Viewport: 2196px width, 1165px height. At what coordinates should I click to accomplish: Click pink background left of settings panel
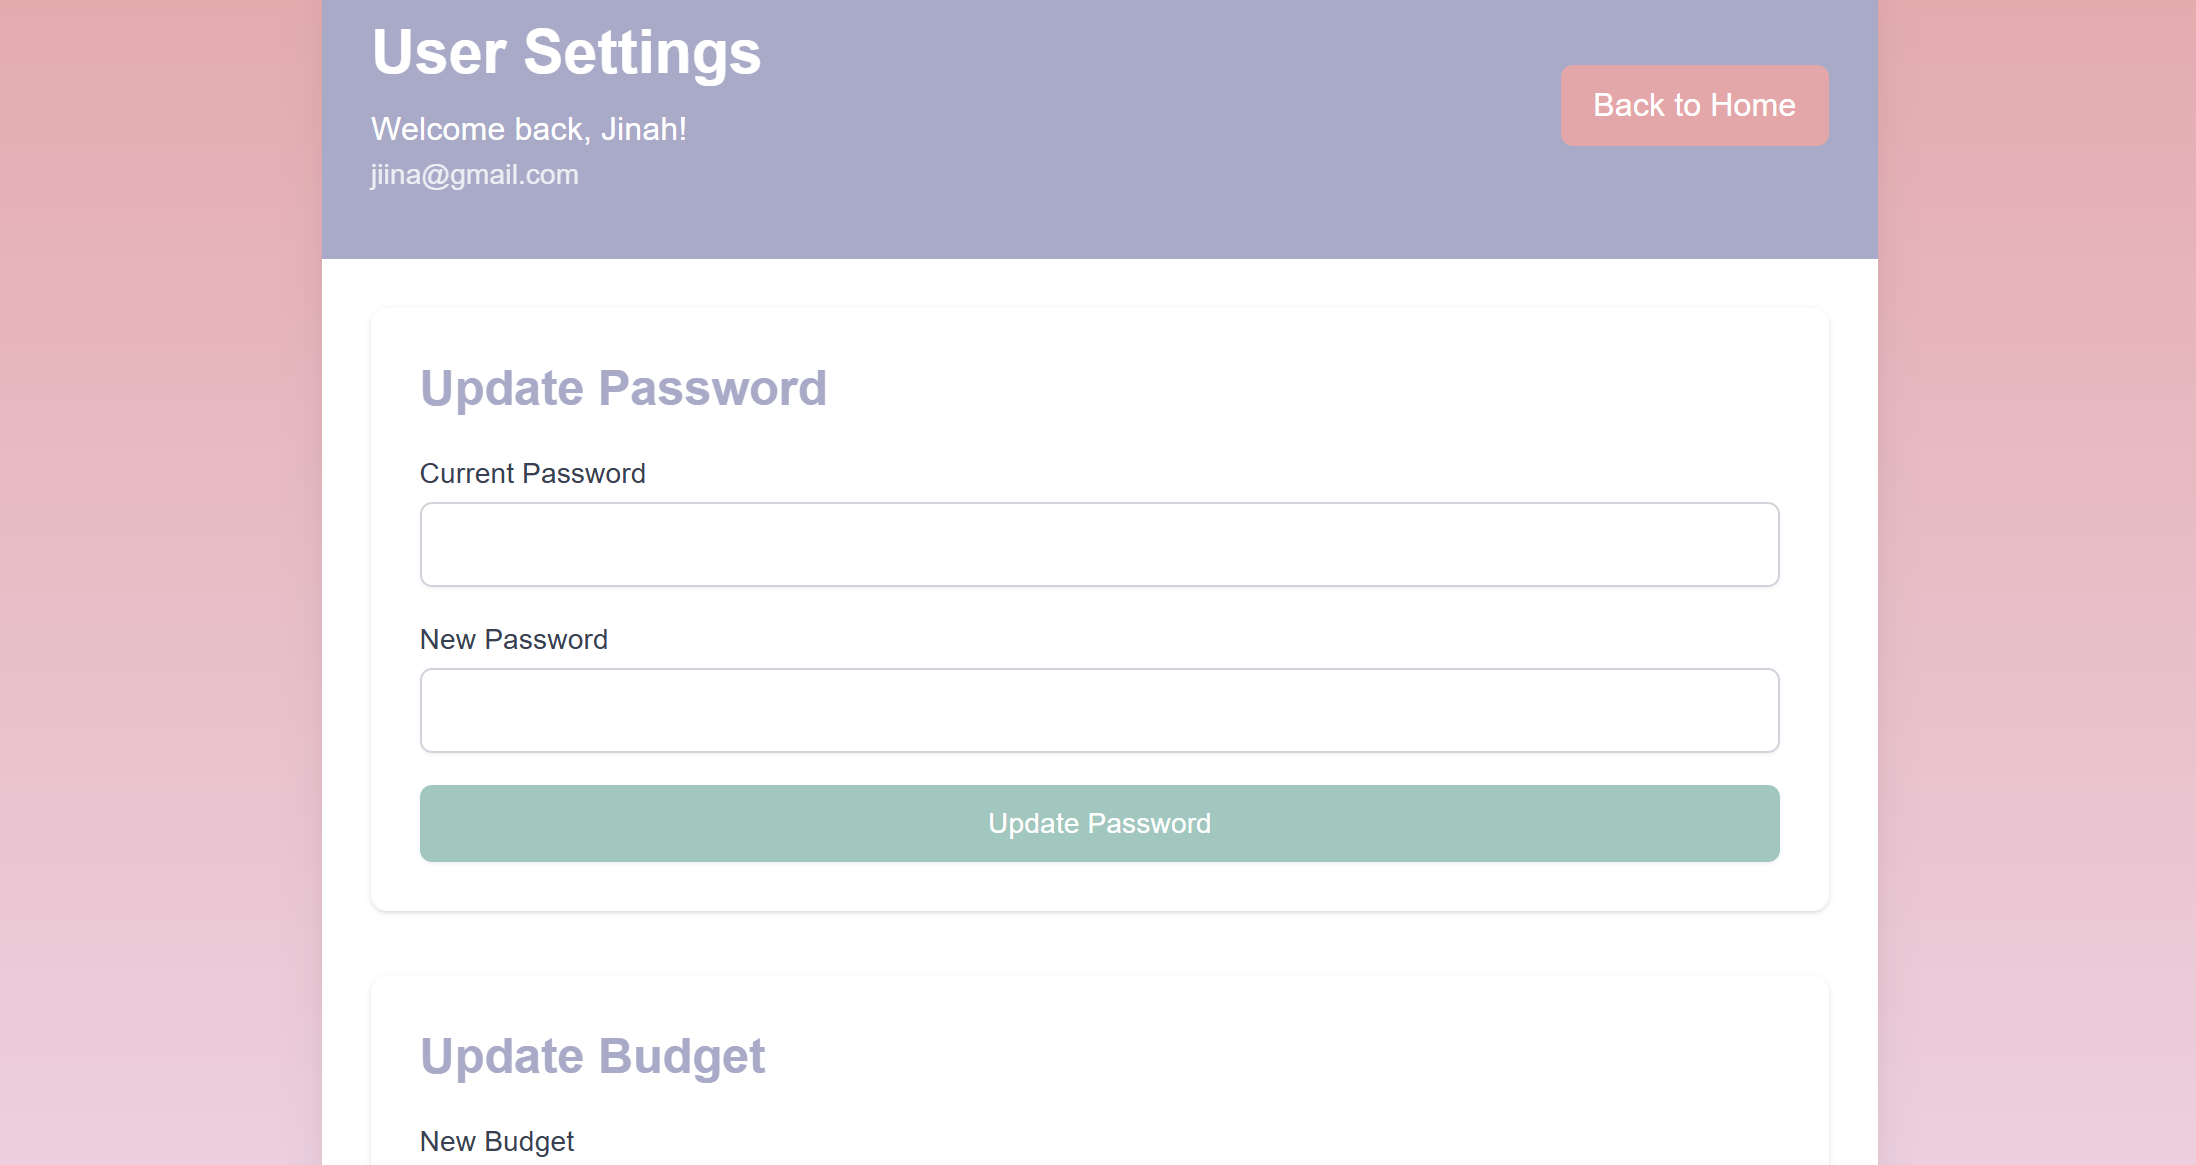coord(160,580)
